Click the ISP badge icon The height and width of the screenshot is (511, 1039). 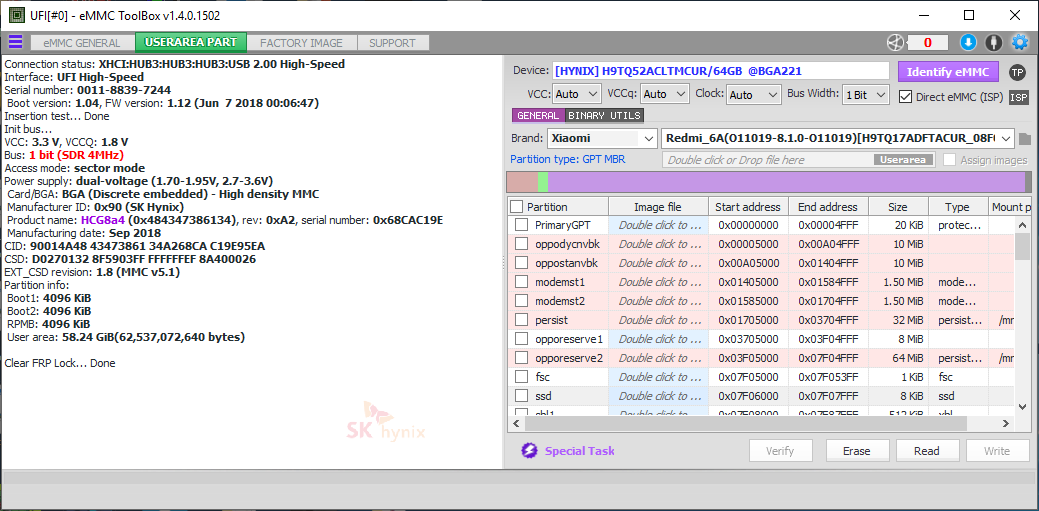point(1018,97)
